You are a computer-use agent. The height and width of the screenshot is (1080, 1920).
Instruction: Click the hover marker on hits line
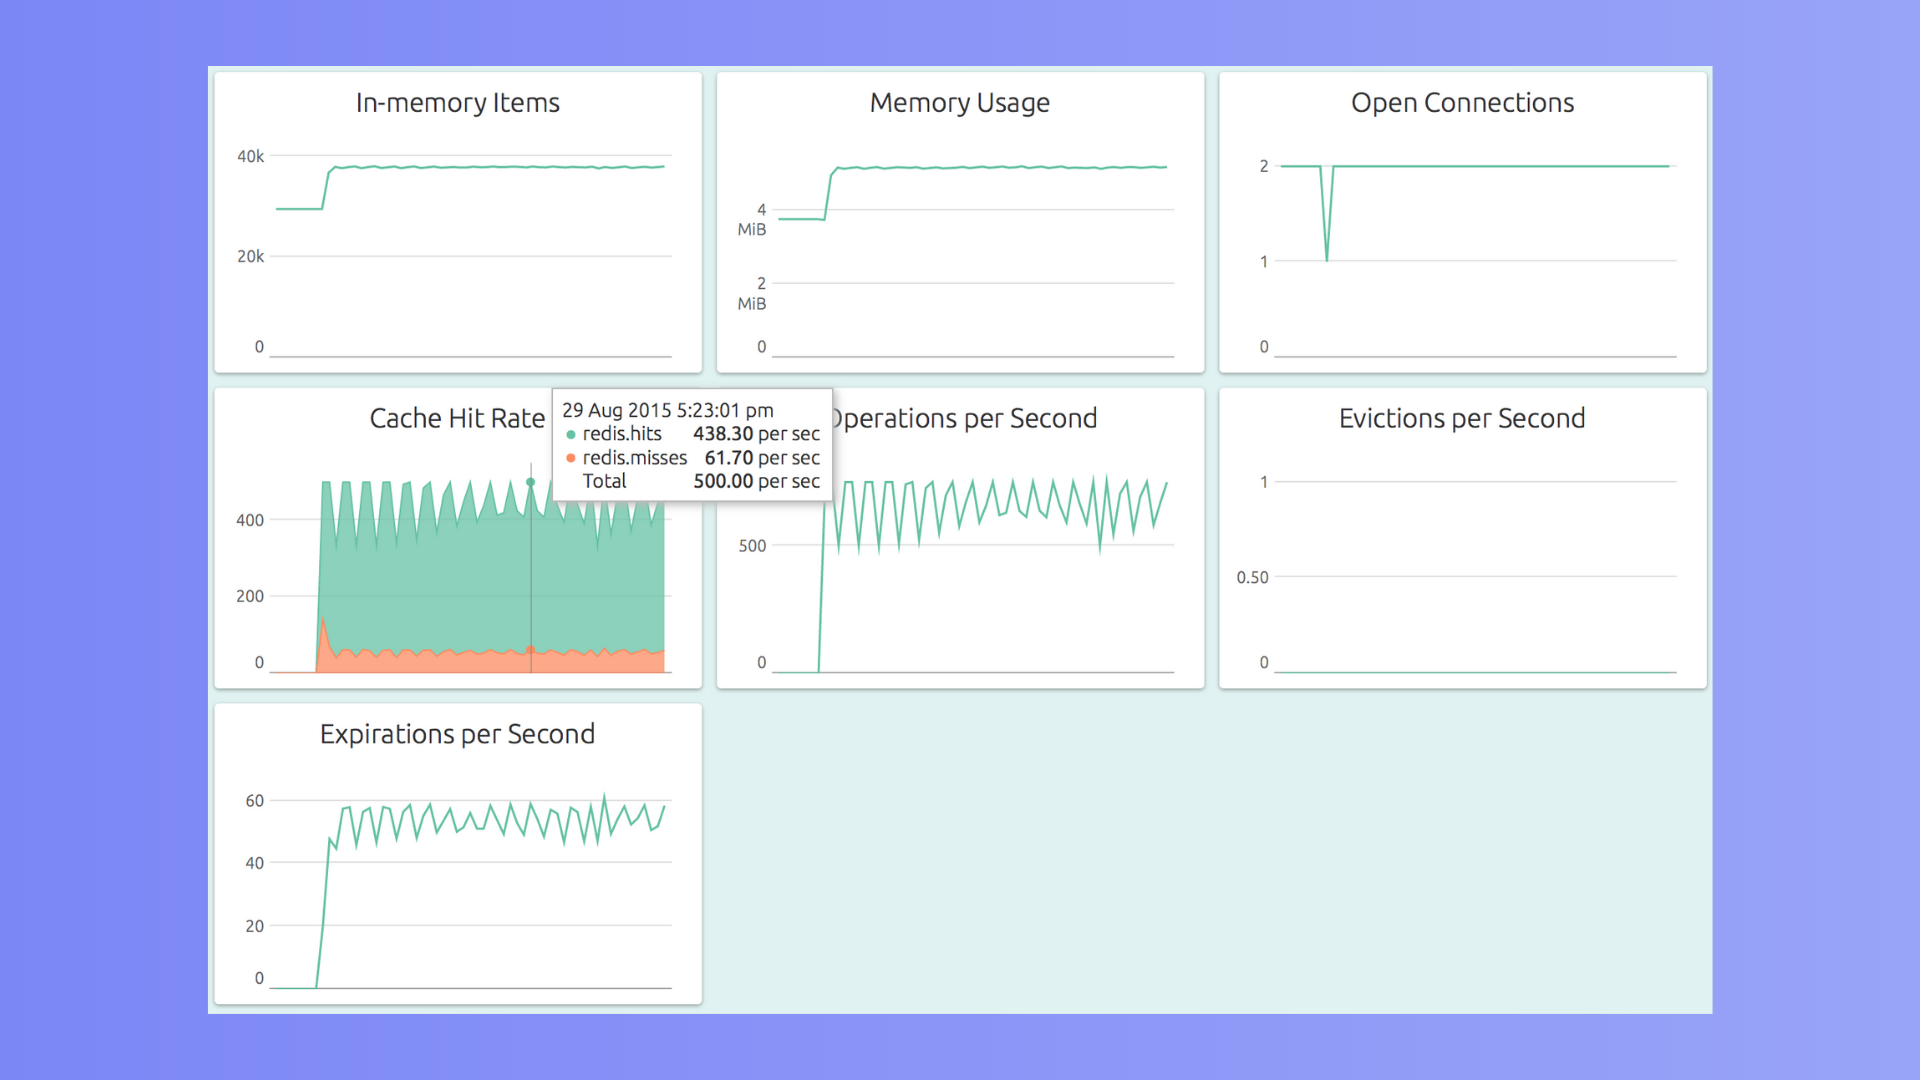tap(531, 482)
